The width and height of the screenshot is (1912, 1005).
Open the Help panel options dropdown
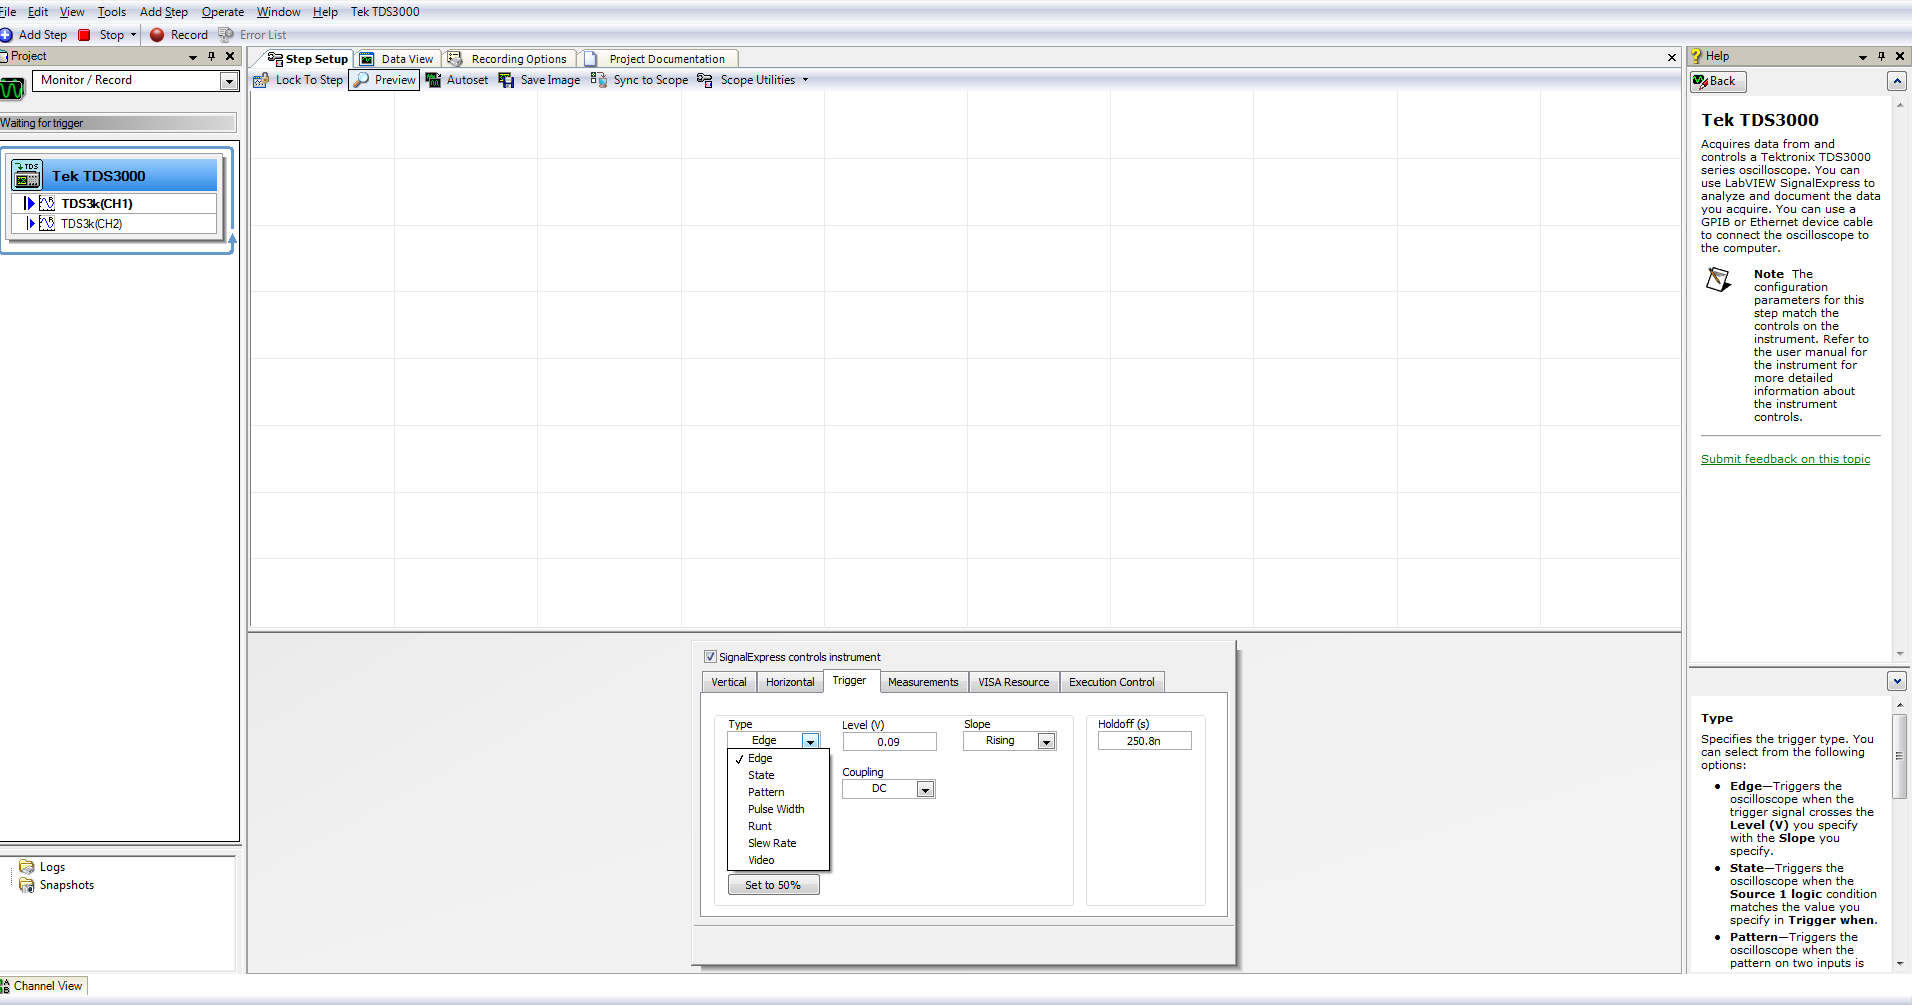click(1862, 57)
